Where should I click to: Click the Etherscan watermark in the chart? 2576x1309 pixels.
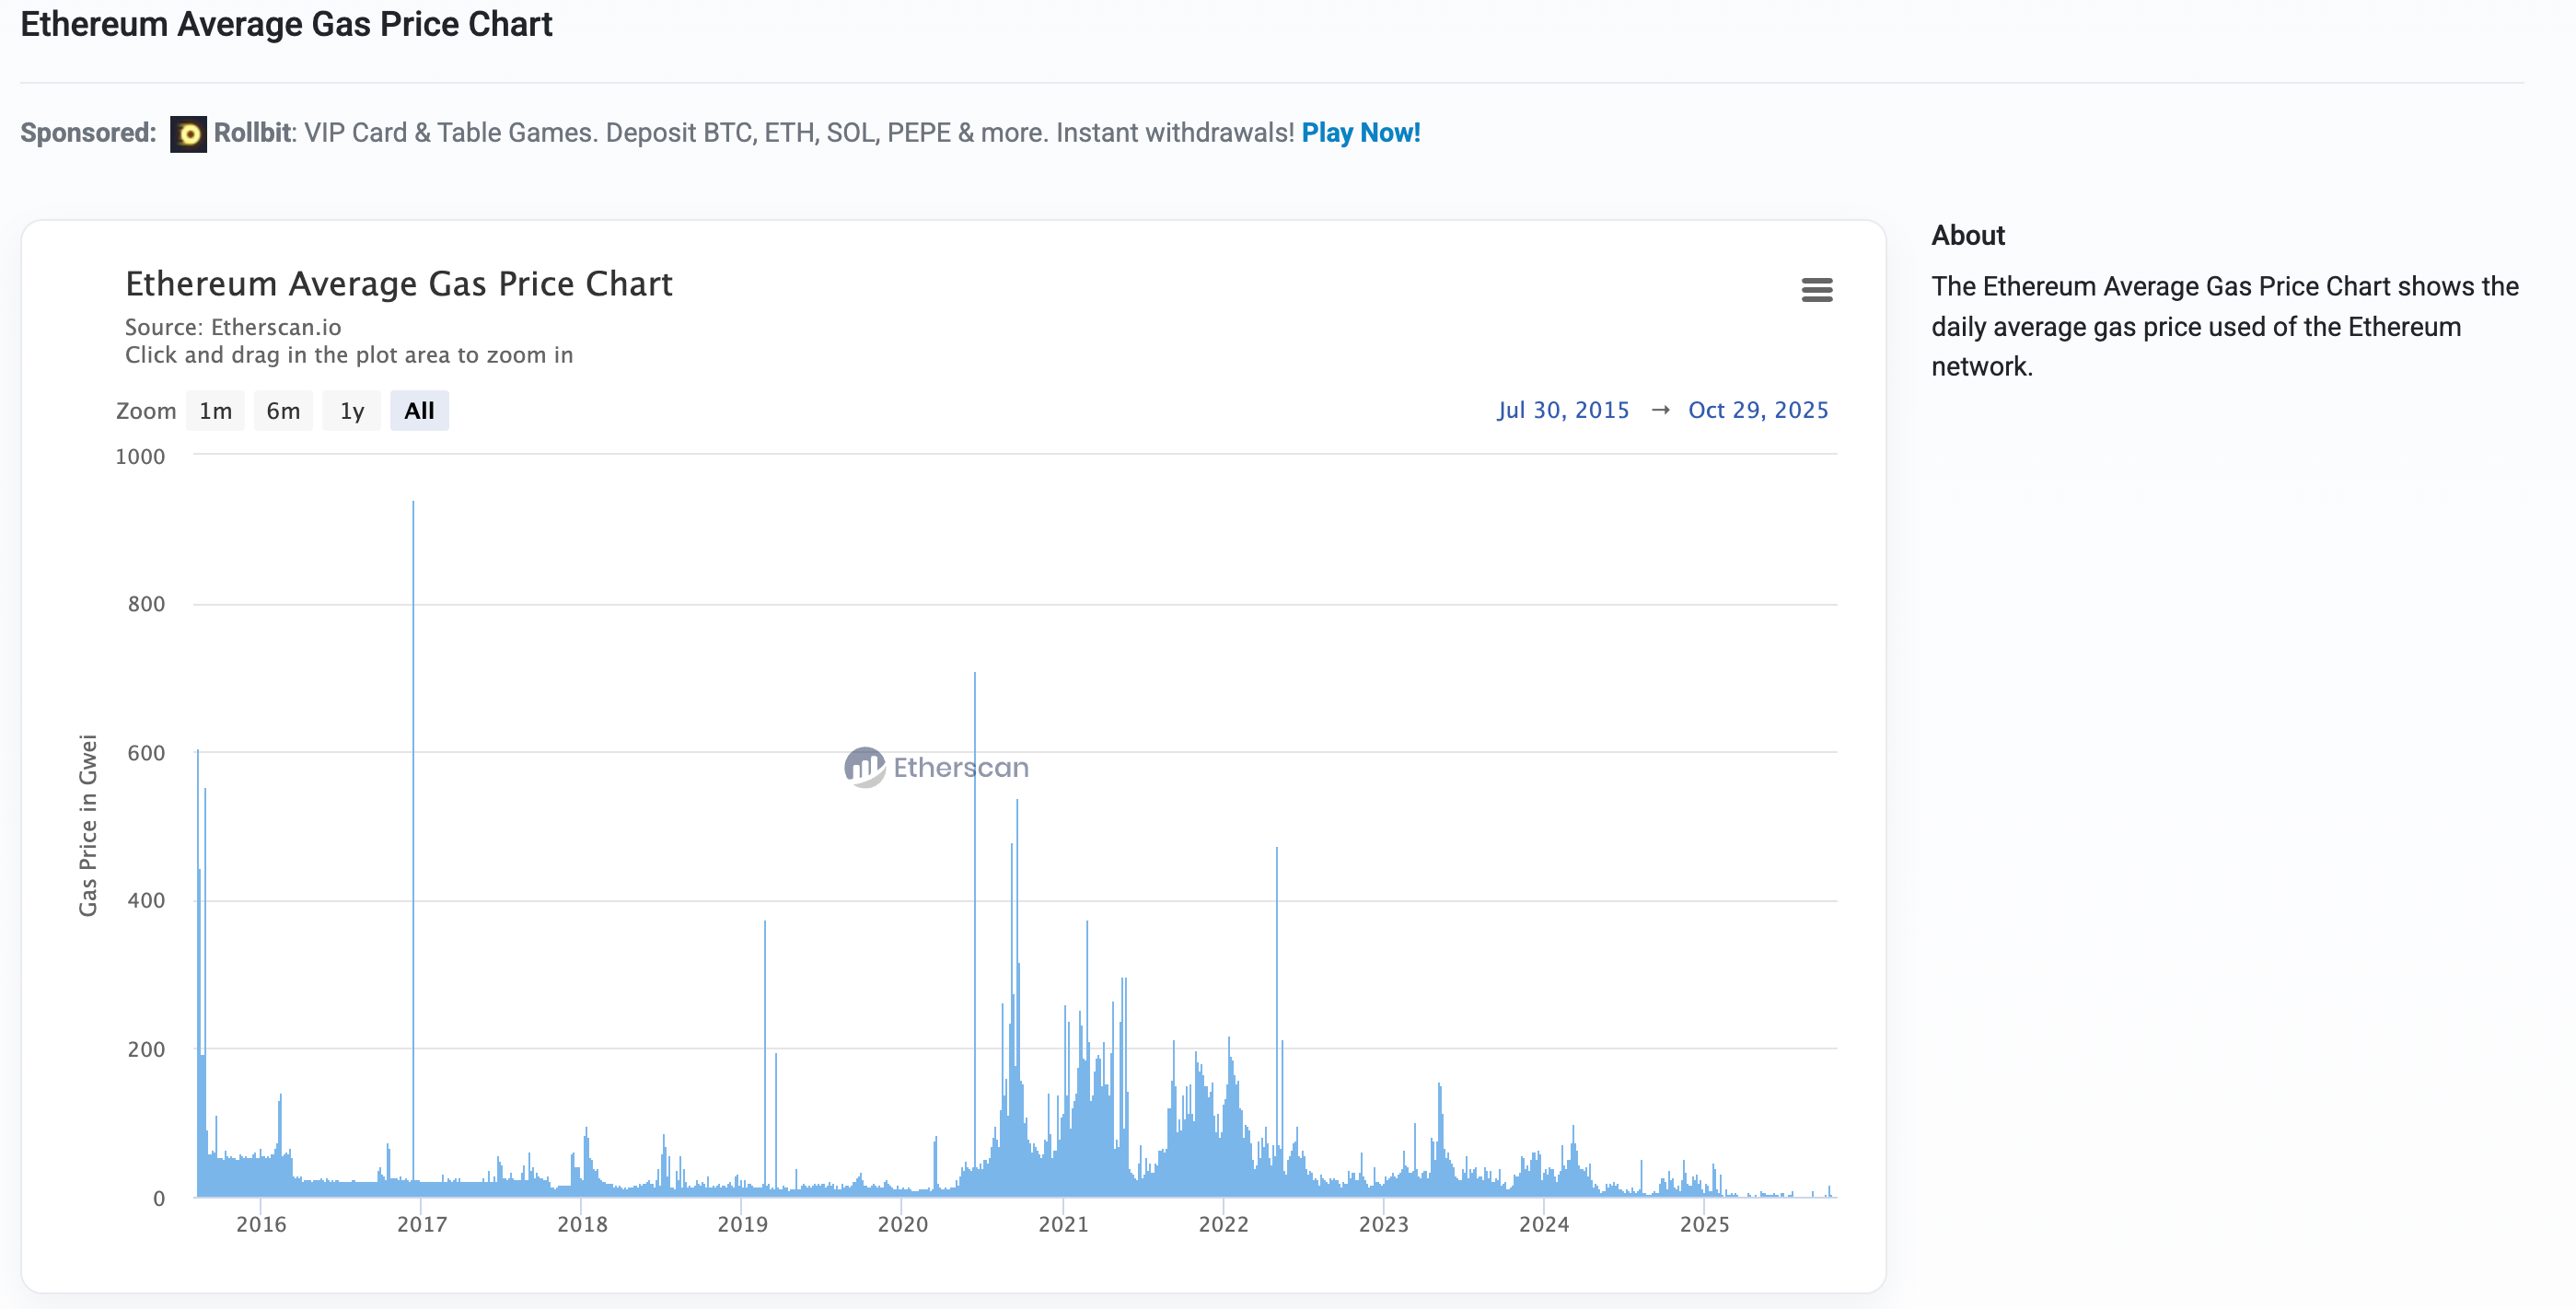pos(937,767)
